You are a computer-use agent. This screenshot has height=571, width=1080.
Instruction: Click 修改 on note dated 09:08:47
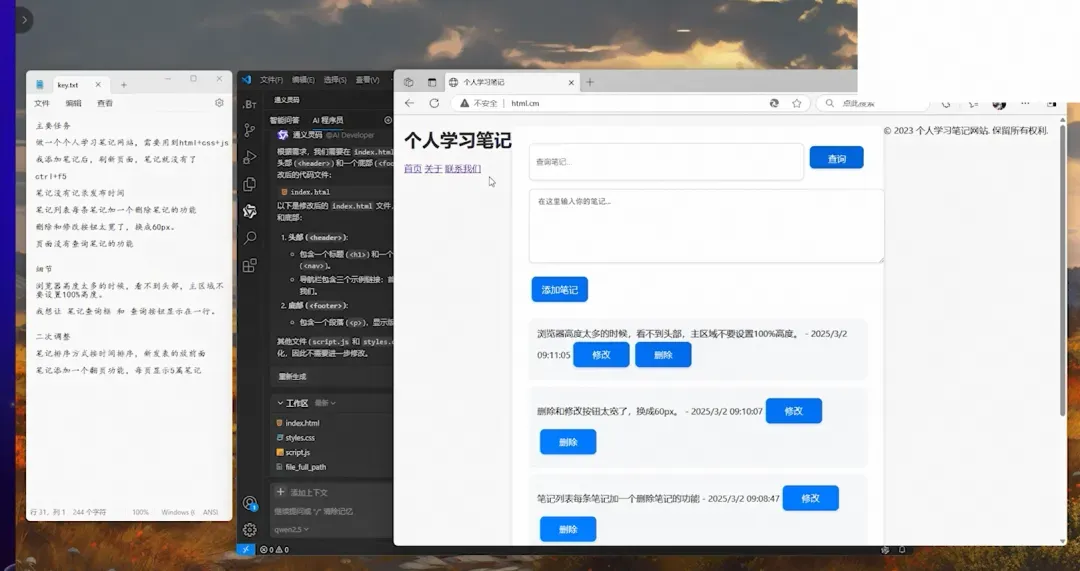811,498
